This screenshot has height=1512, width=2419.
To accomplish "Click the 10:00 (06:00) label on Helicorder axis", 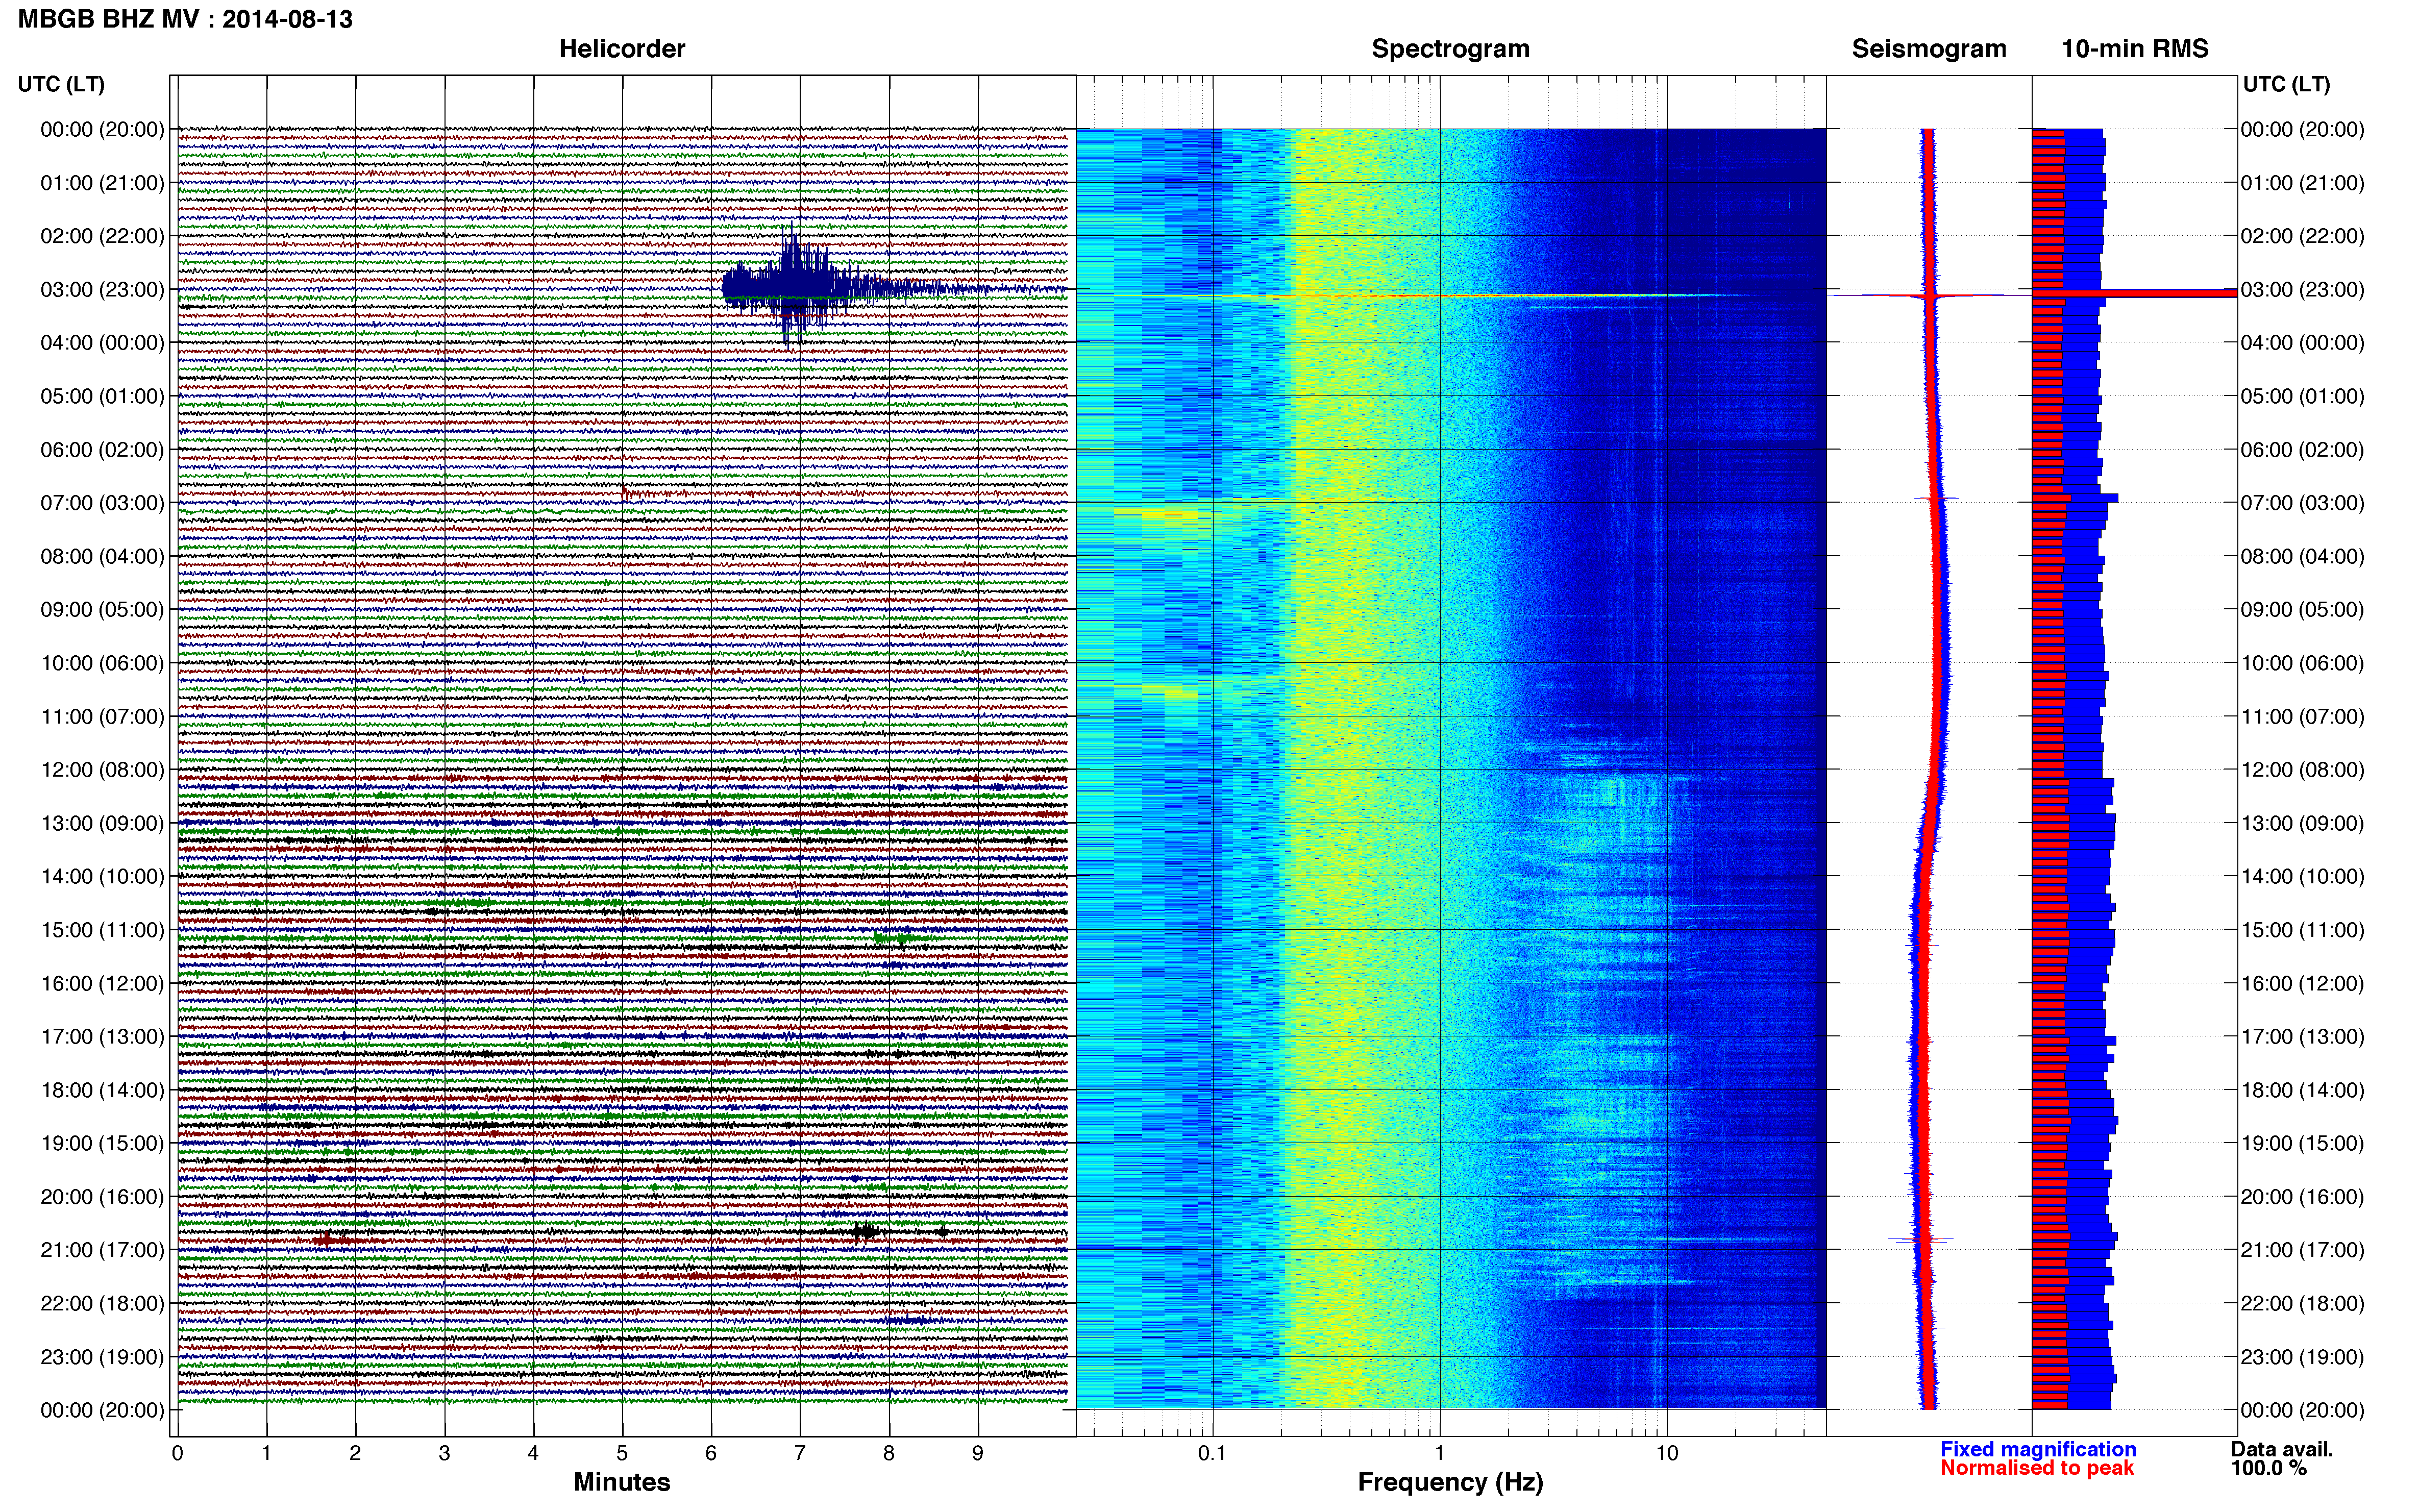I will (x=102, y=663).
